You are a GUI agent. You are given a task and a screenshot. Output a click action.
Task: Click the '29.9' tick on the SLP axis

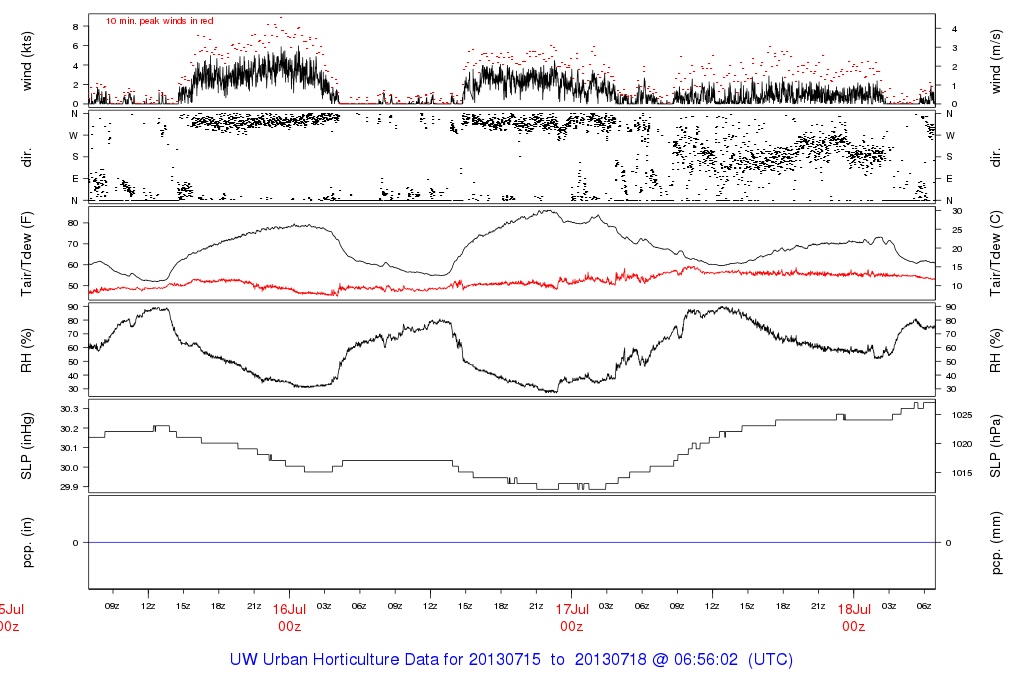click(x=69, y=487)
